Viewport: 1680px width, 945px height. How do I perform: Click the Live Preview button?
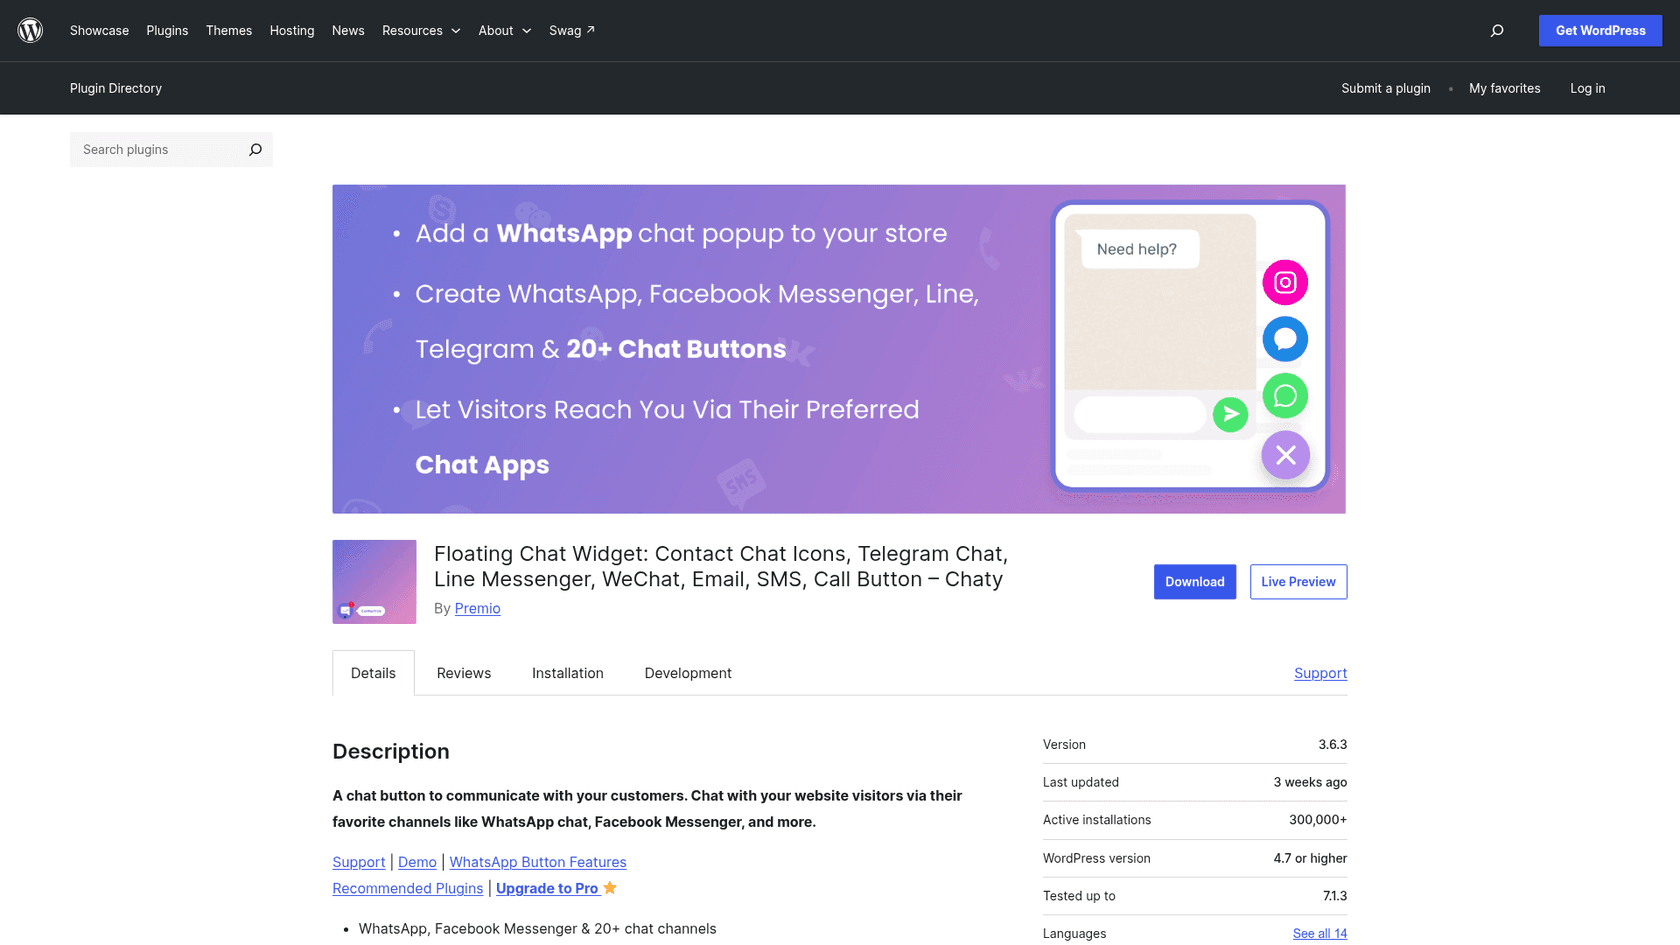(x=1298, y=582)
